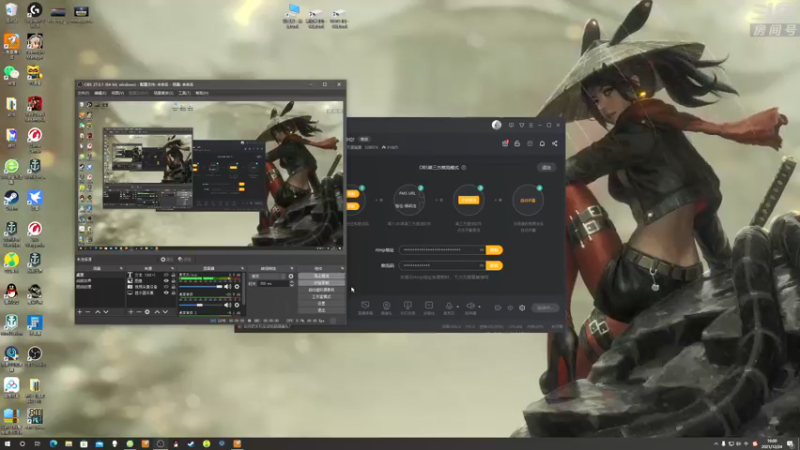The height and width of the screenshot is (450, 800).
Task: Open the Controls dock panel popout icon
Action: (x=342, y=268)
